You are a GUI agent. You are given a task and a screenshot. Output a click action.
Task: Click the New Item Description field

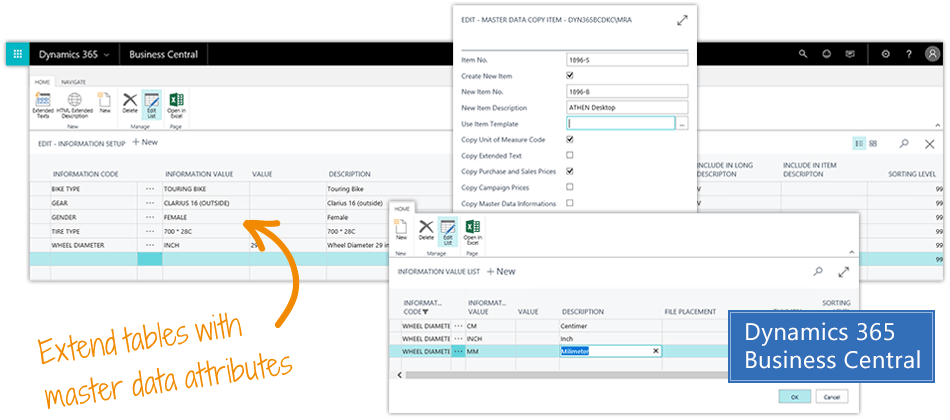click(x=627, y=107)
